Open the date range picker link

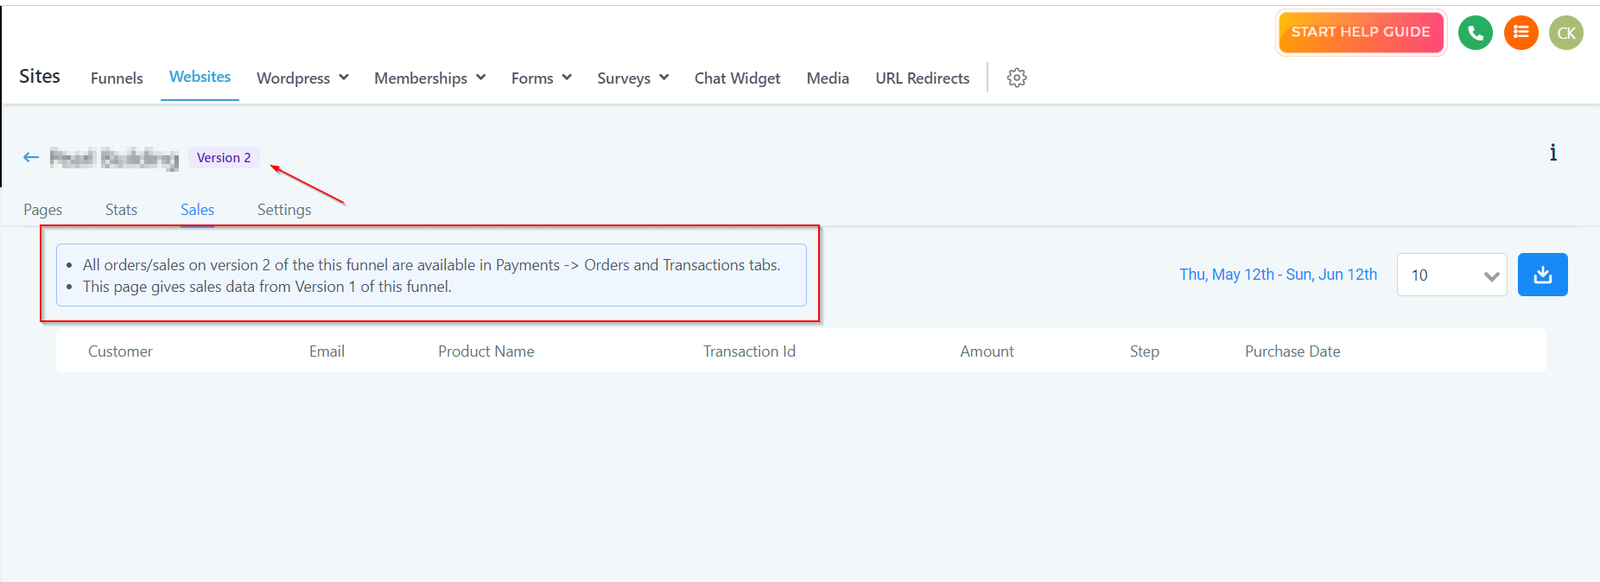click(x=1278, y=275)
